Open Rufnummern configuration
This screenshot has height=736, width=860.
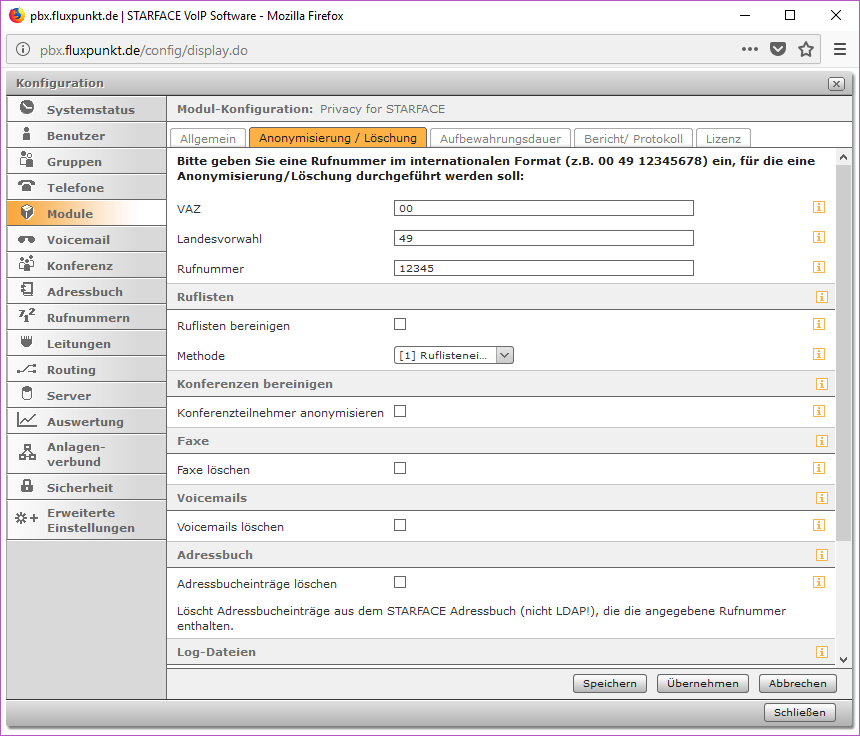[x=87, y=318]
